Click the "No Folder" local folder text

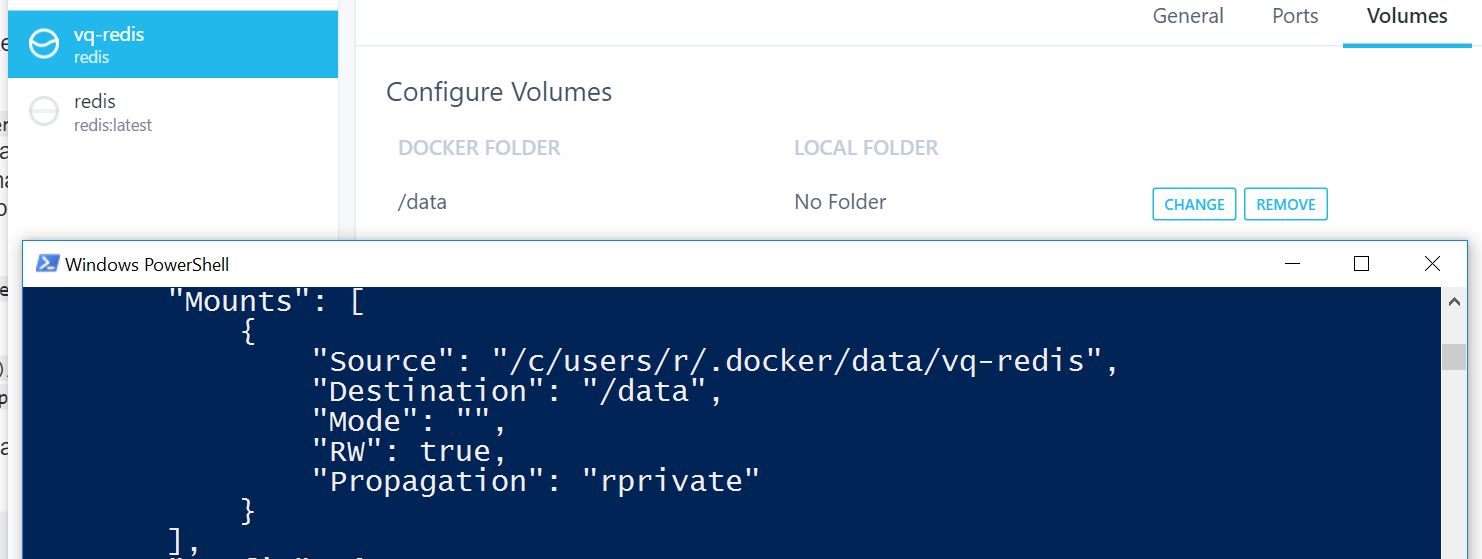(x=840, y=203)
